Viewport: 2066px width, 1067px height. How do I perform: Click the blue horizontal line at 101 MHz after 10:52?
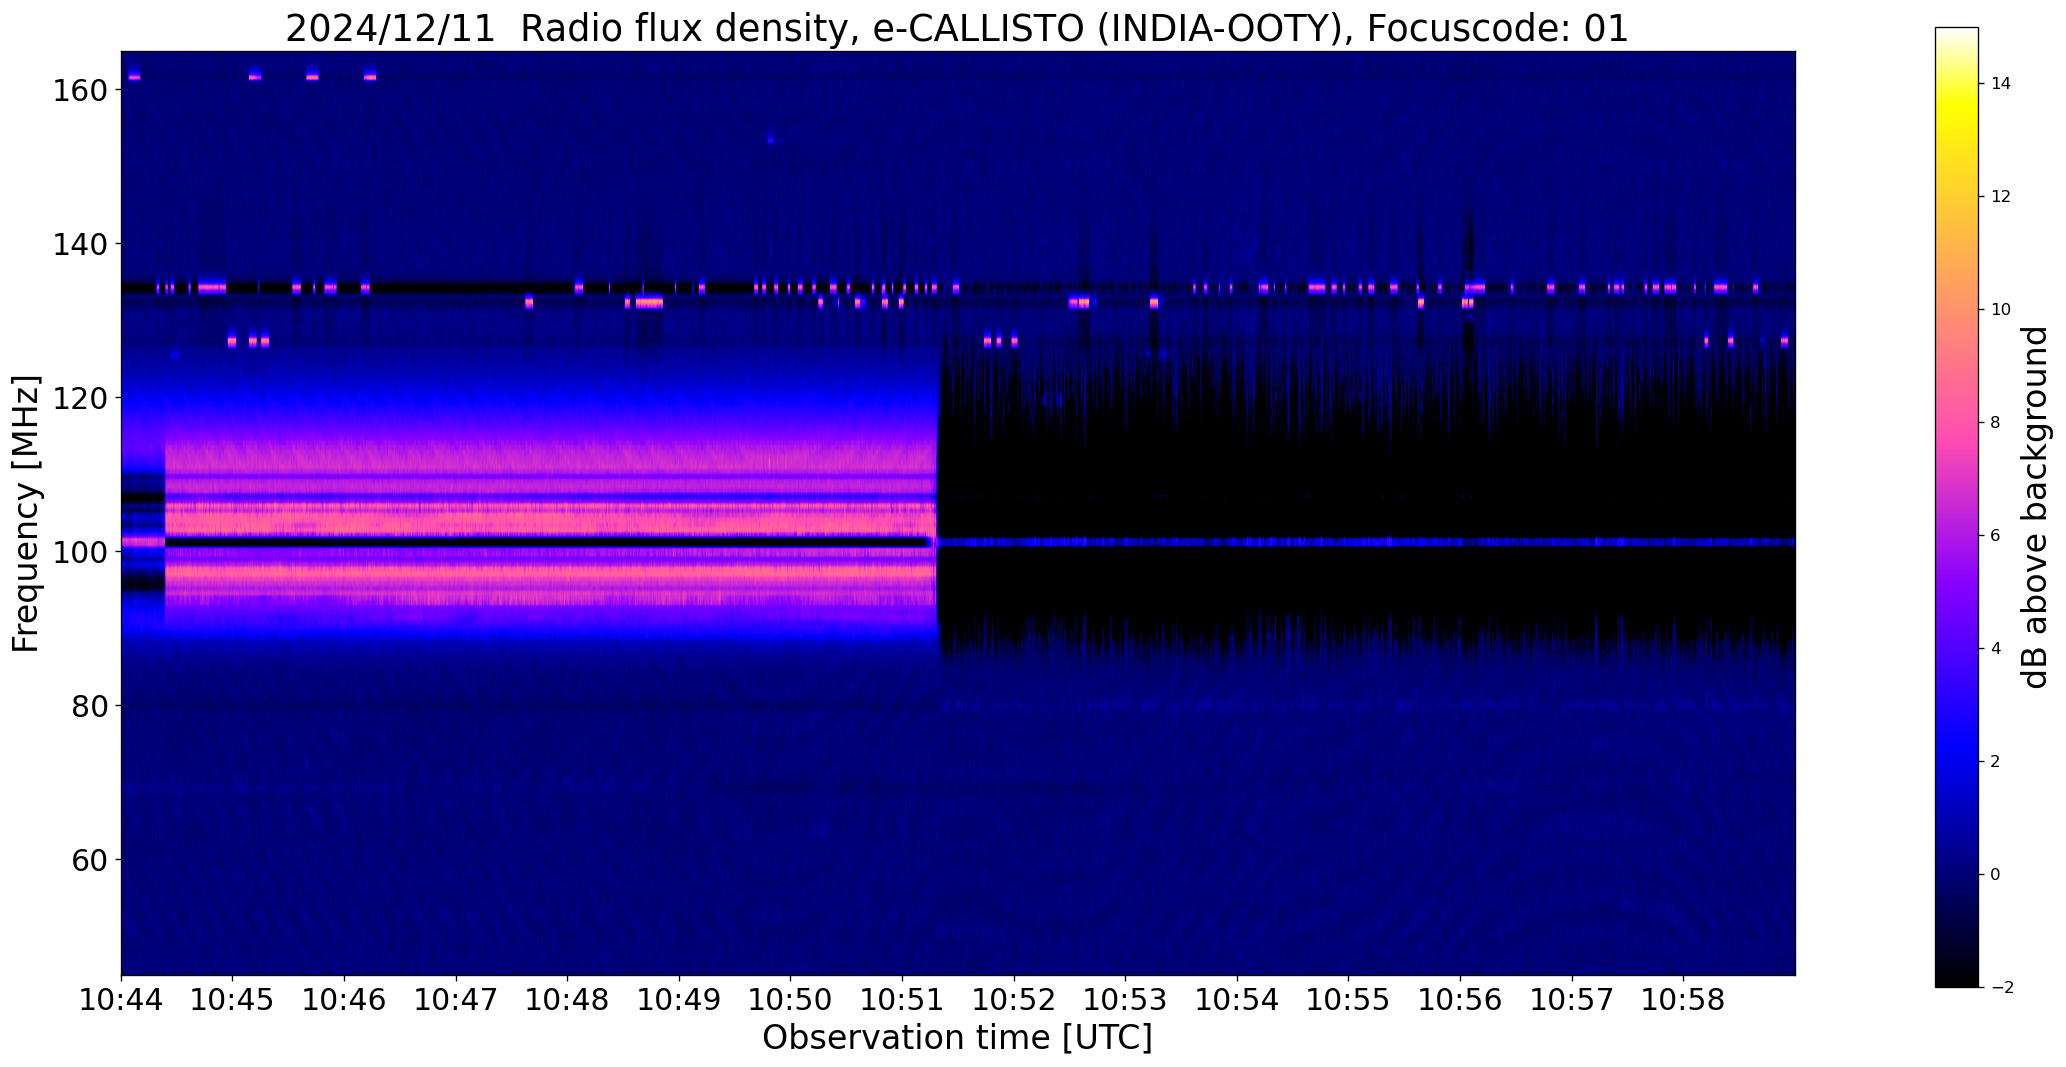(1404, 542)
